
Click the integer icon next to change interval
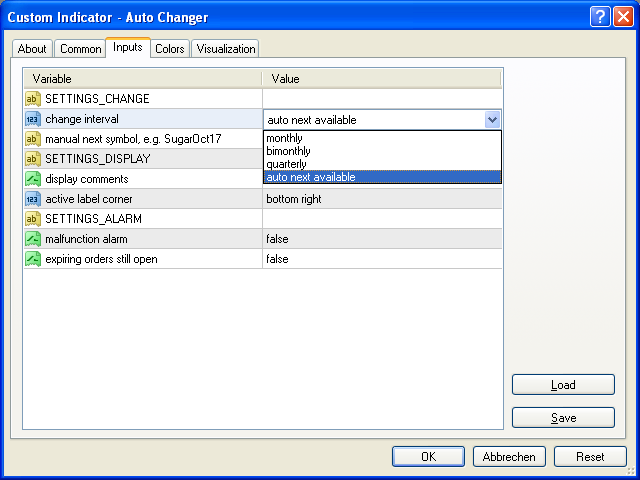(x=32, y=119)
